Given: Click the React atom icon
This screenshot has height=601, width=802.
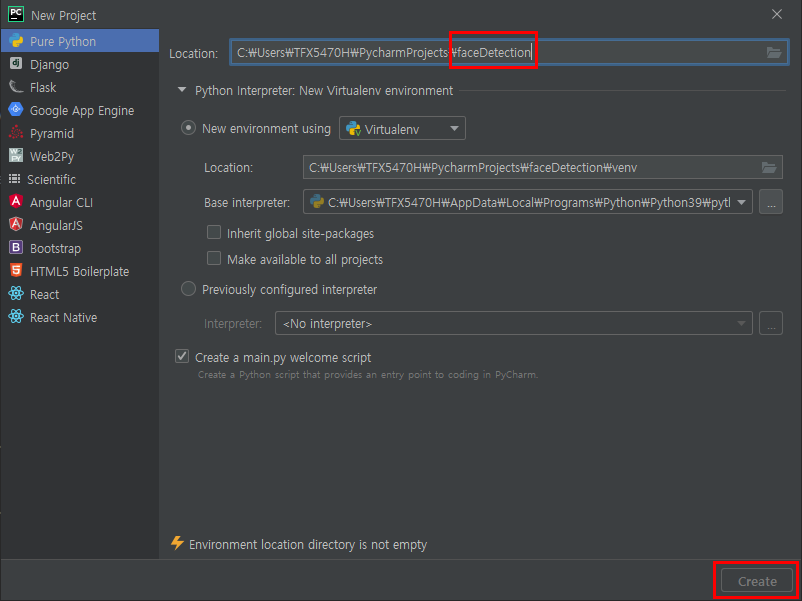Looking at the screenshot, I should (16, 293).
